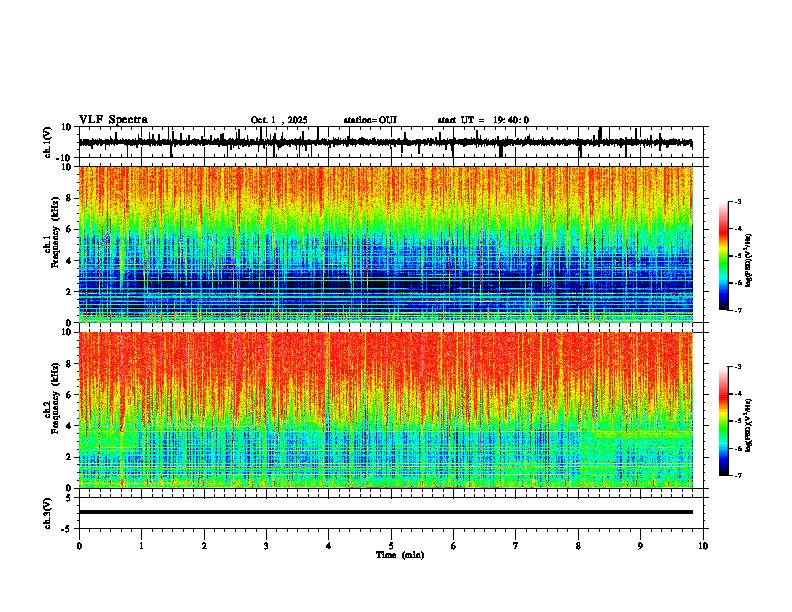Click the 'ch.1(V)' waveform axis label
This screenshot has height=612, width=792.
pyautogui.click(x=48, y=142)
